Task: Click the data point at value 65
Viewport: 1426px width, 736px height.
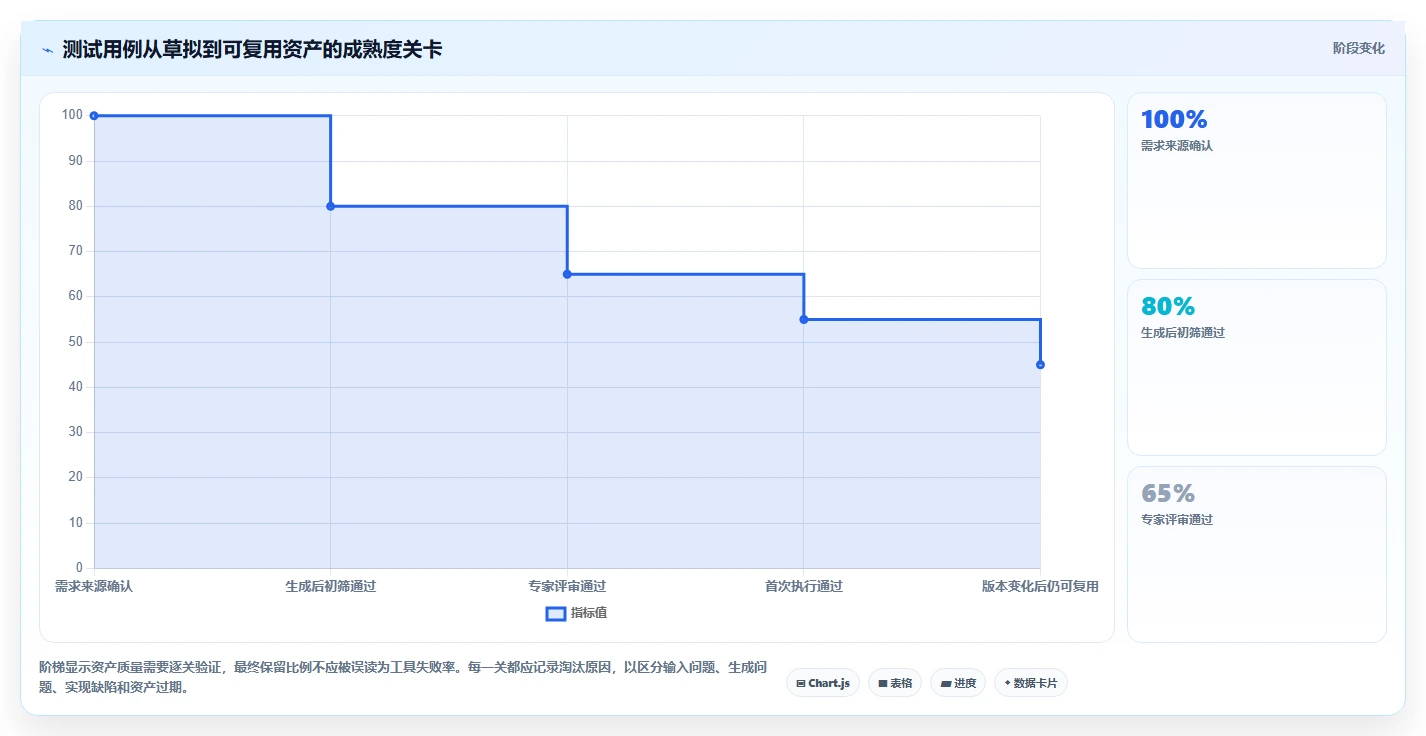Action: (567, 274)
